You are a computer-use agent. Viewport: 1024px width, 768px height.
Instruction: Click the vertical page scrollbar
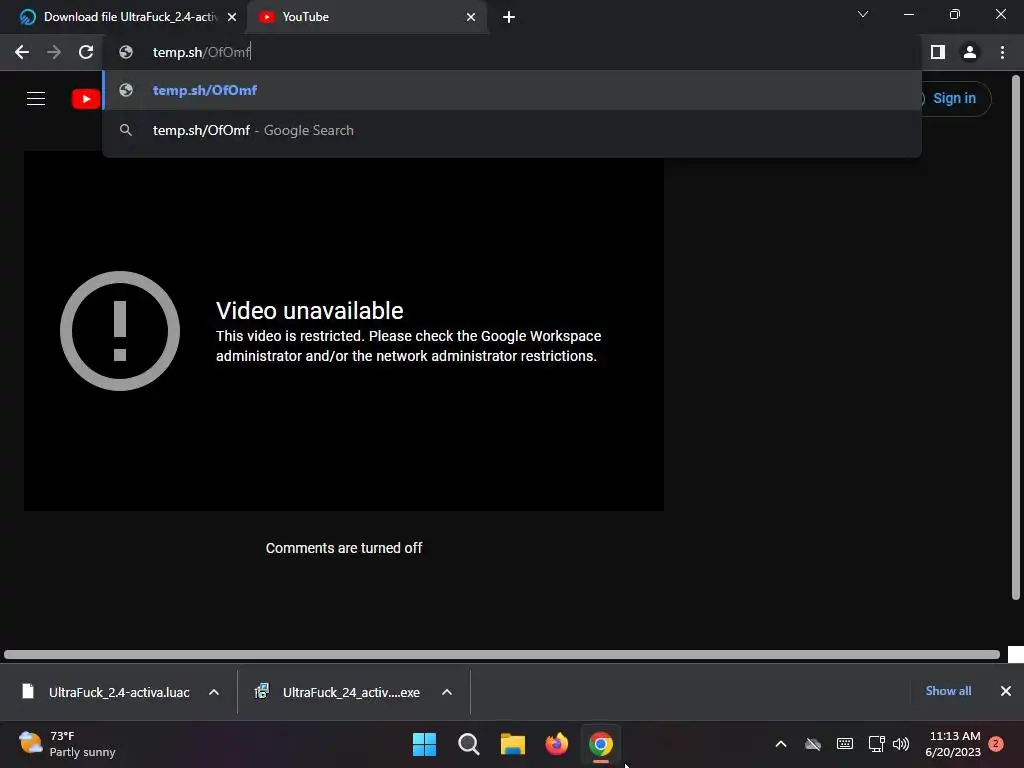coord(1016,337)
